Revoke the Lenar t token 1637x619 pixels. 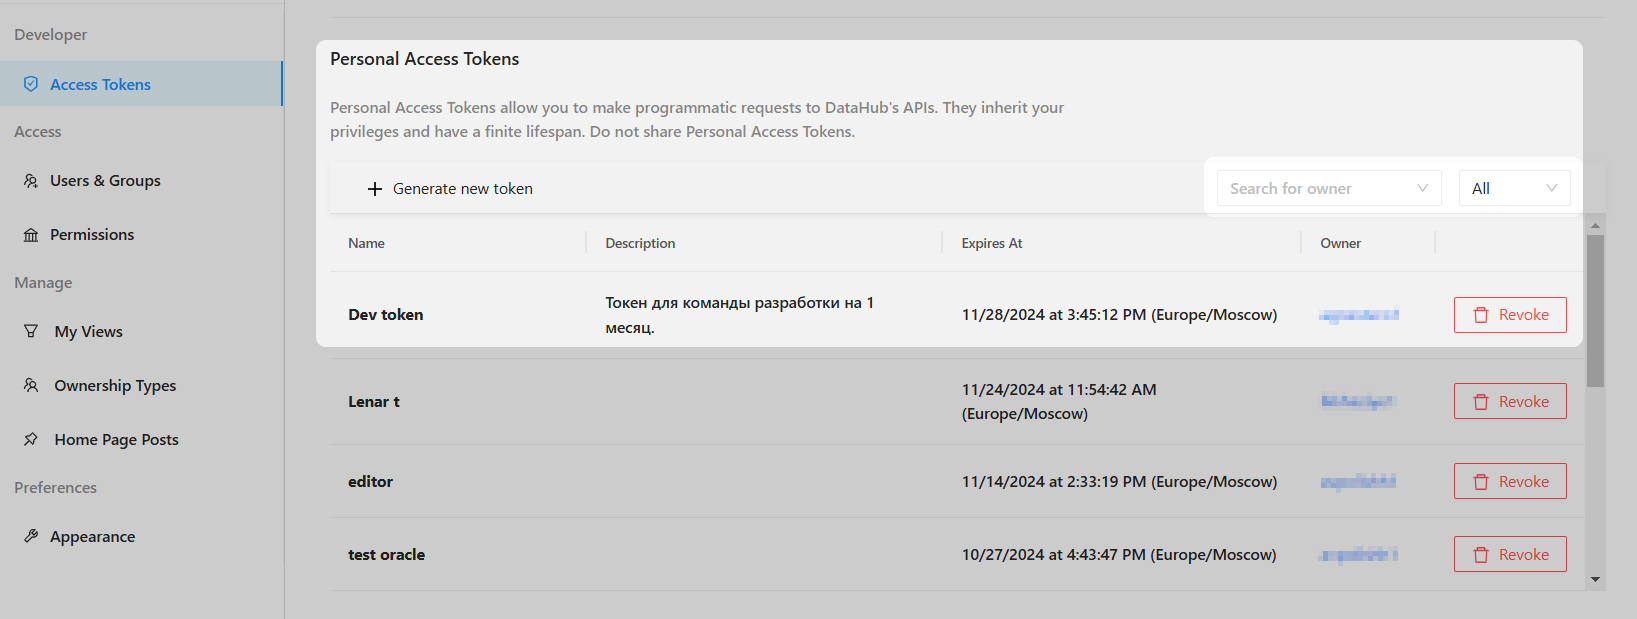click(x=1510, y=401)
